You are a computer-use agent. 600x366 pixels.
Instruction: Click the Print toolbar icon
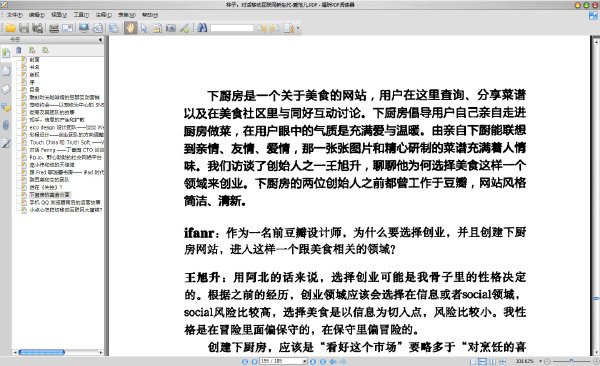[54, 28]
